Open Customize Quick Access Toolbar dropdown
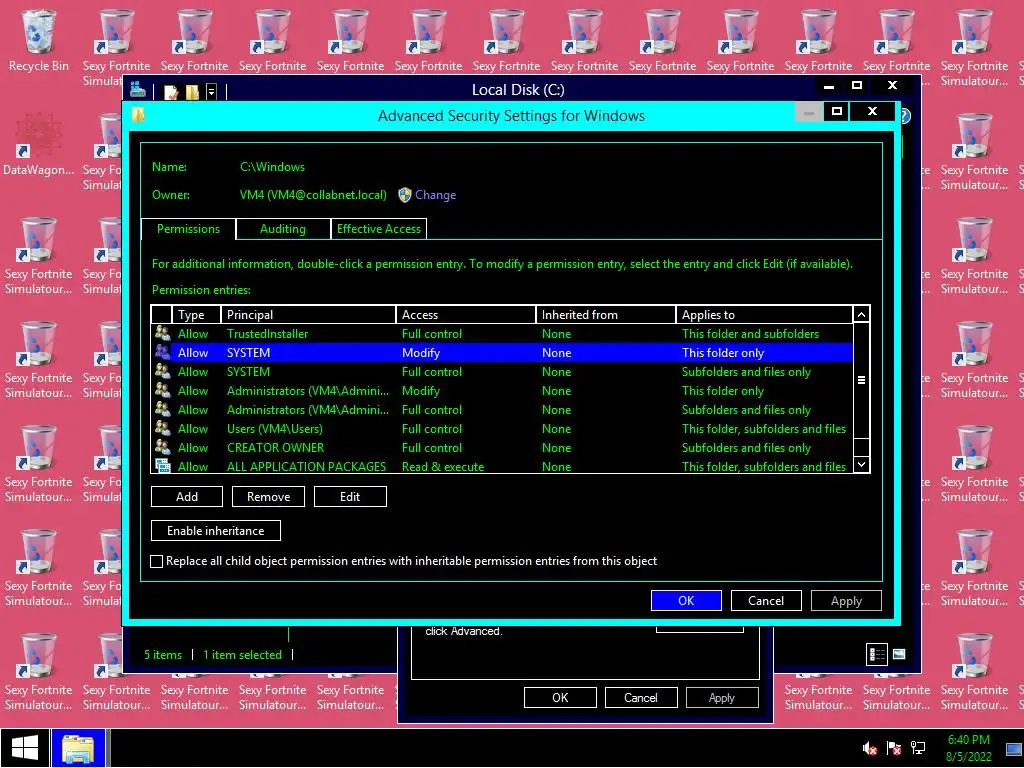This screenshot has width=1024, height=768. coord(211,91)
